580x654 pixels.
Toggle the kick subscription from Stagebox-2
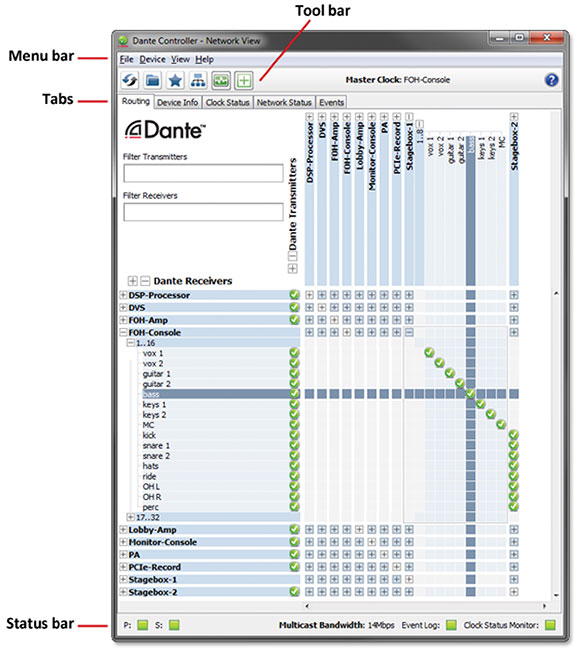(514, 435)
